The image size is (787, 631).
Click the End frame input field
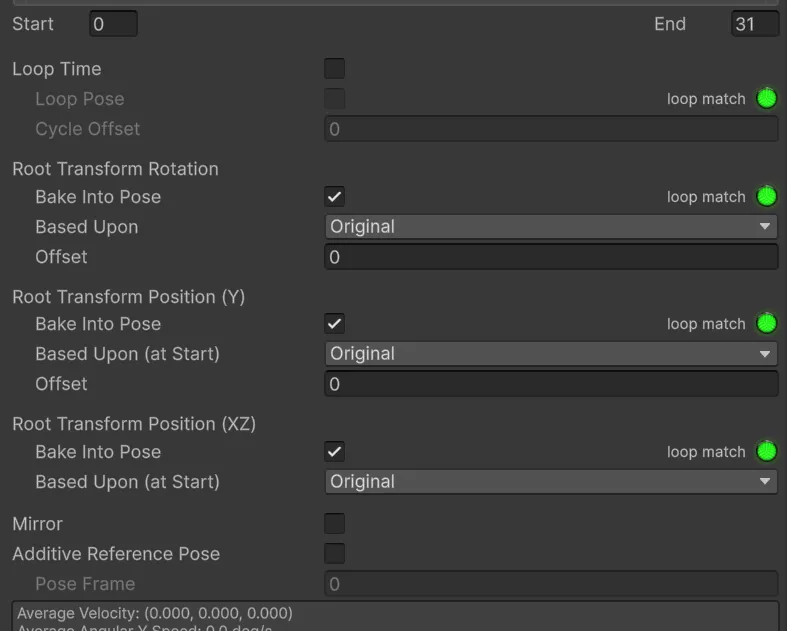(755, 24)
